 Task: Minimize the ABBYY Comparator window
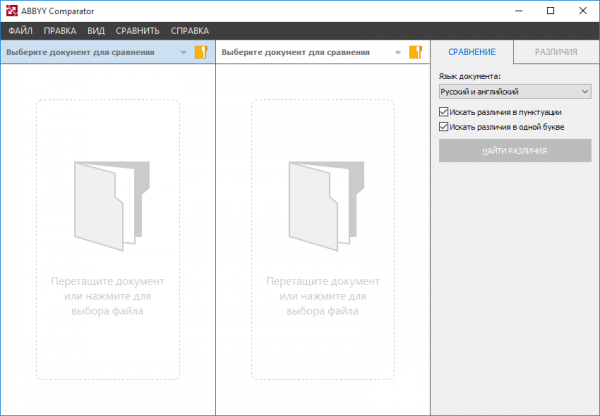coord(518,11)
